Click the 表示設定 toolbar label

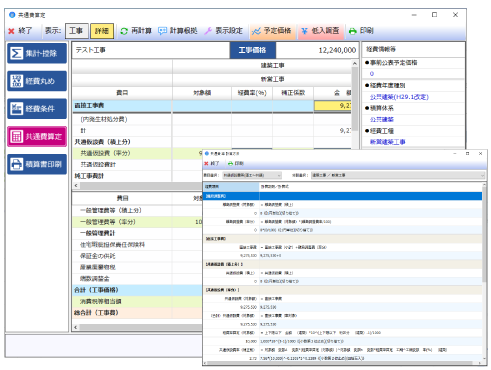pyautogui.click(x=229, y=31)
